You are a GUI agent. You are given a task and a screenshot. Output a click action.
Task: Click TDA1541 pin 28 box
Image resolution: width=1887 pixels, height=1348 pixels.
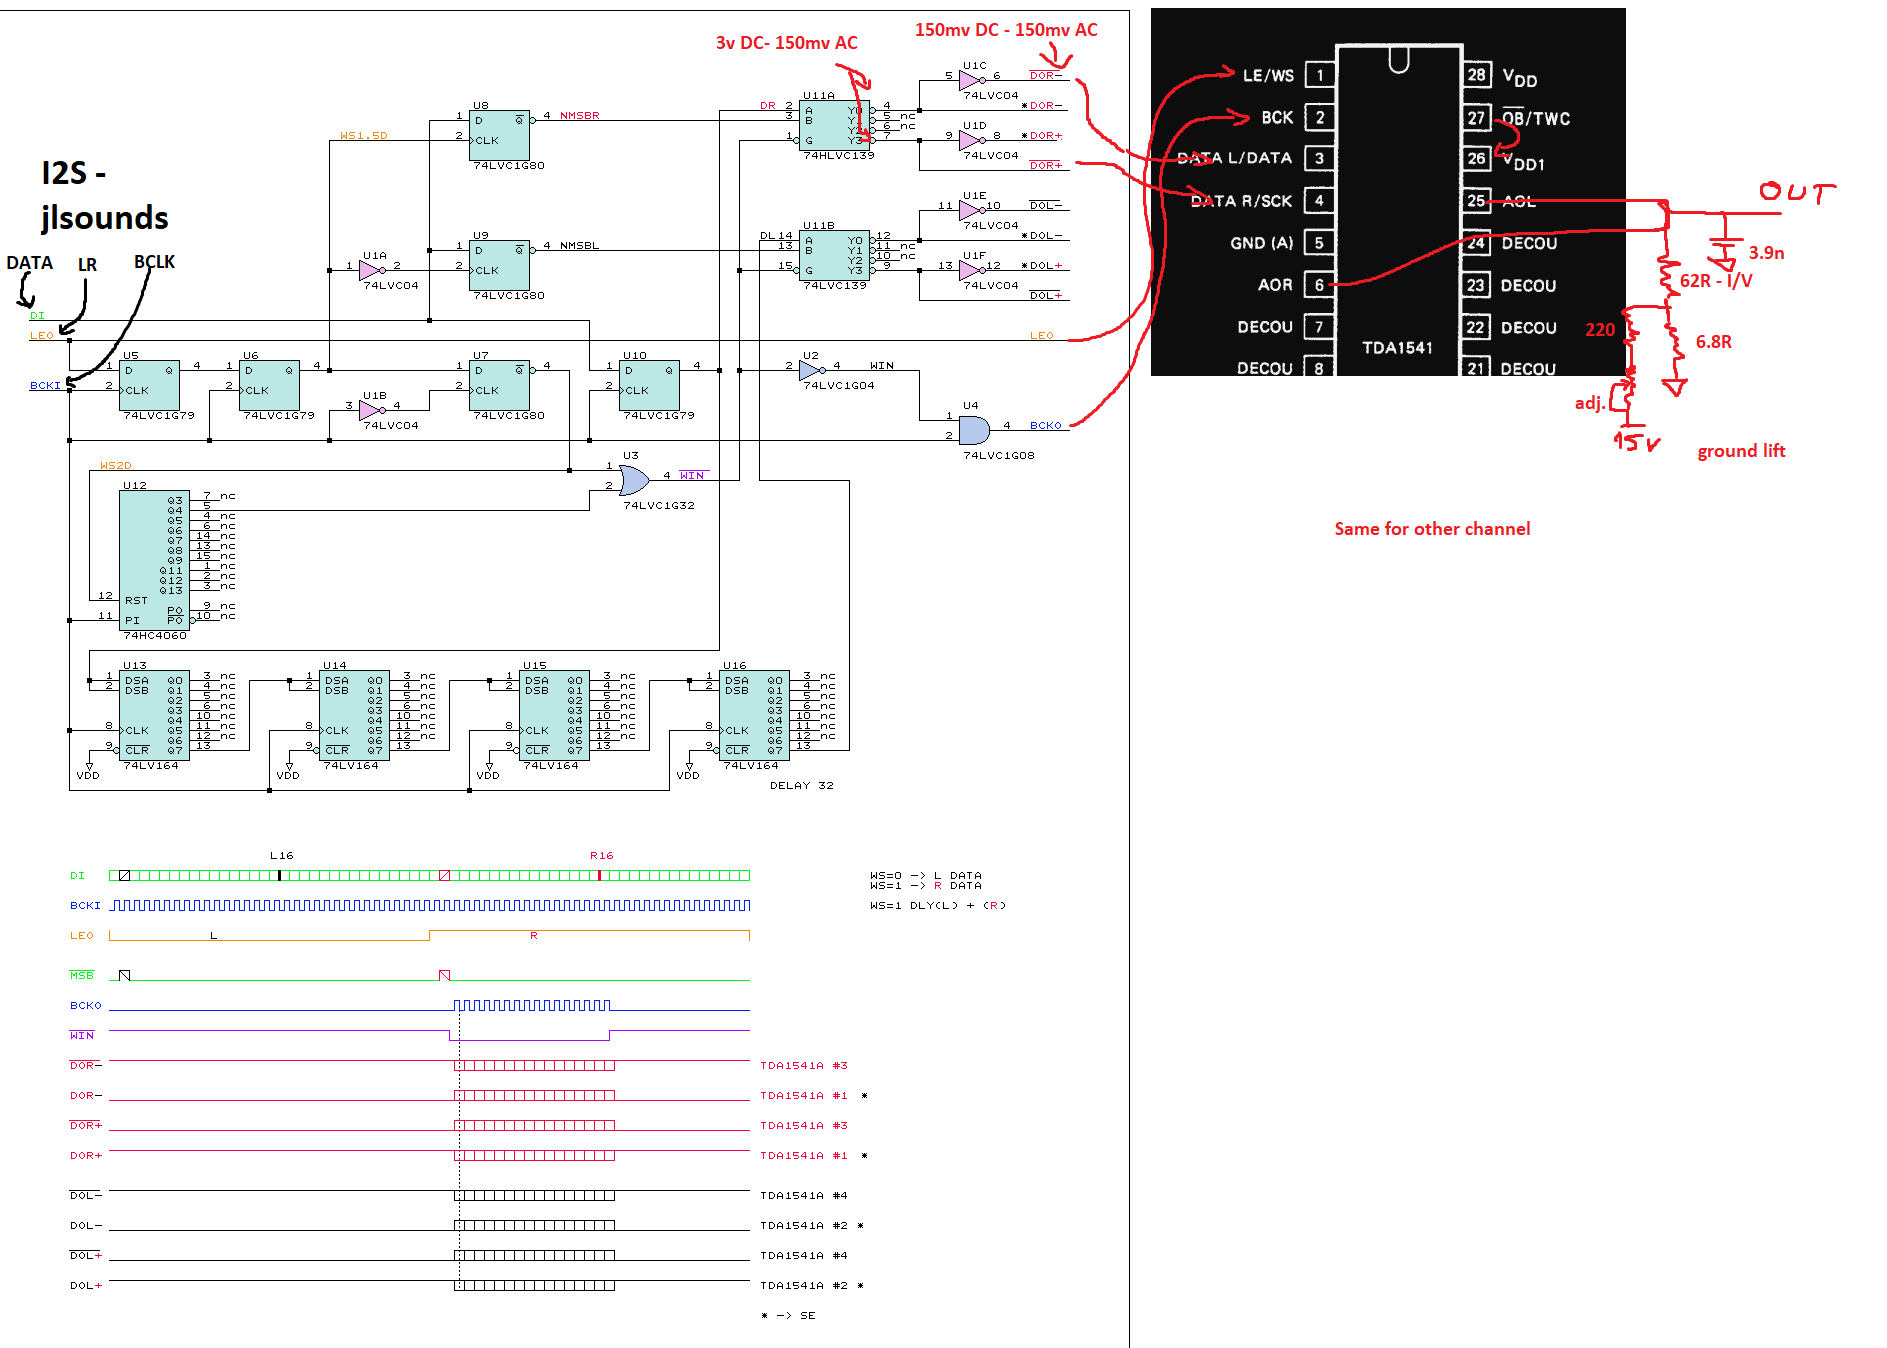click(1477, 75)
